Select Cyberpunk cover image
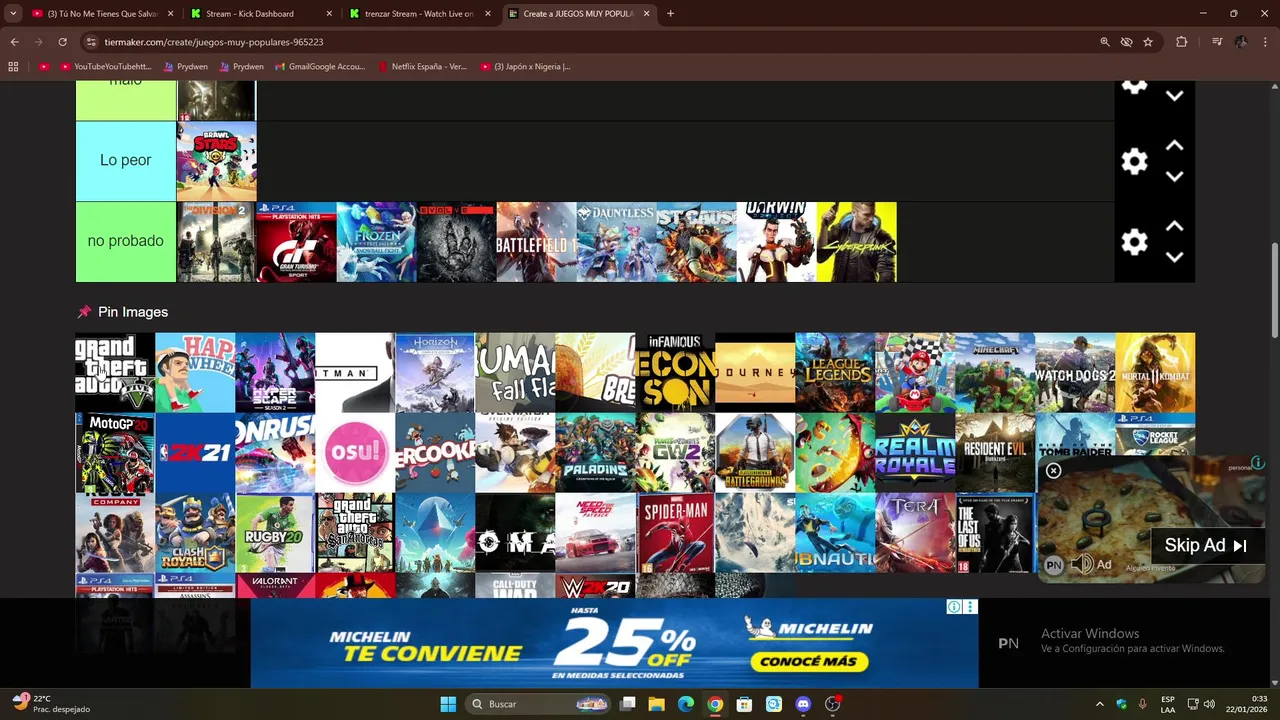This screenshot has width=1280, height=720. point(857,242)
